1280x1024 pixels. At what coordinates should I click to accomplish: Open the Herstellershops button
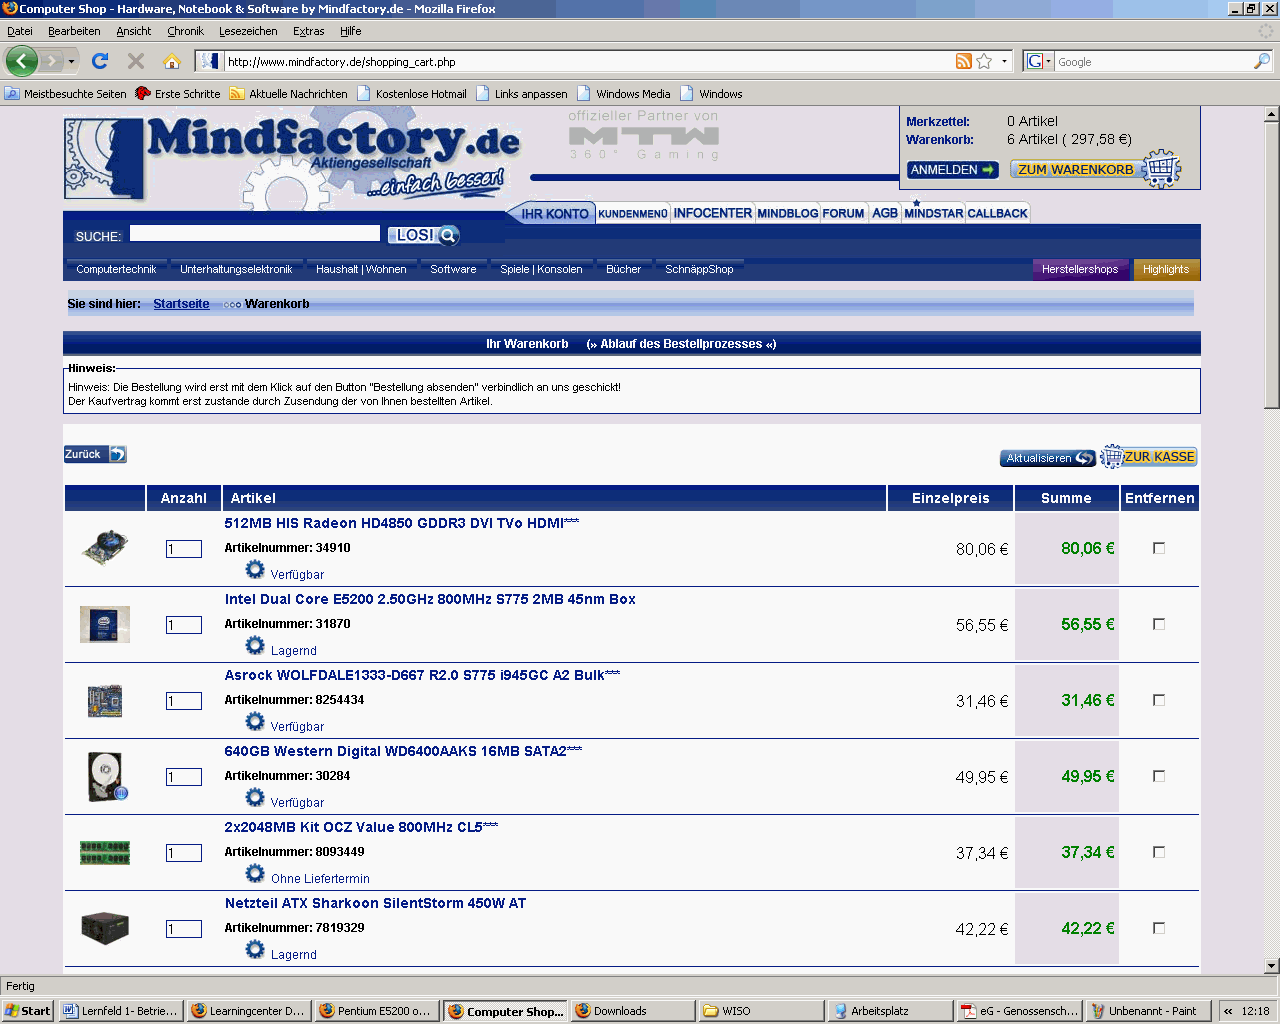pyautogui.click(x=1080, y=269)
